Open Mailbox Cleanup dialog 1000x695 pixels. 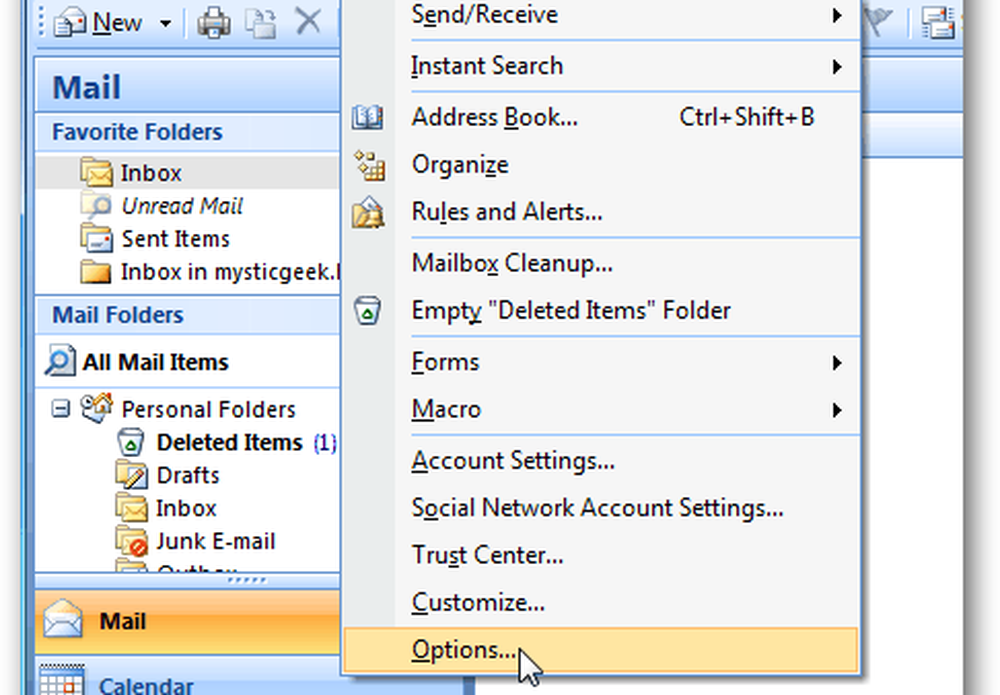[x=602, y=263]
